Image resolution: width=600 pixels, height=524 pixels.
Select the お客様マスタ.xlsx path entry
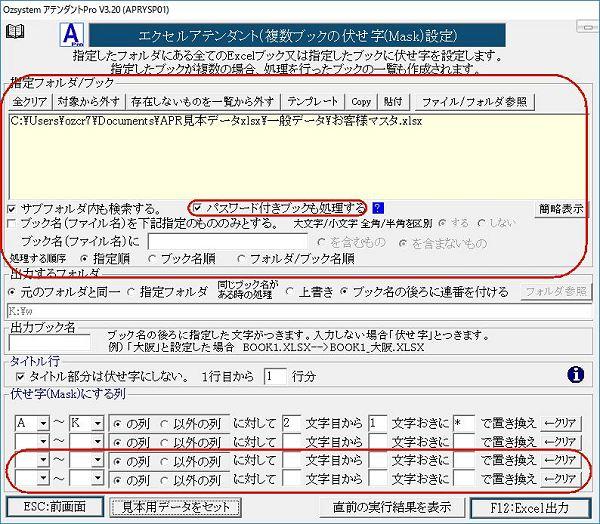tap(217, 122)
